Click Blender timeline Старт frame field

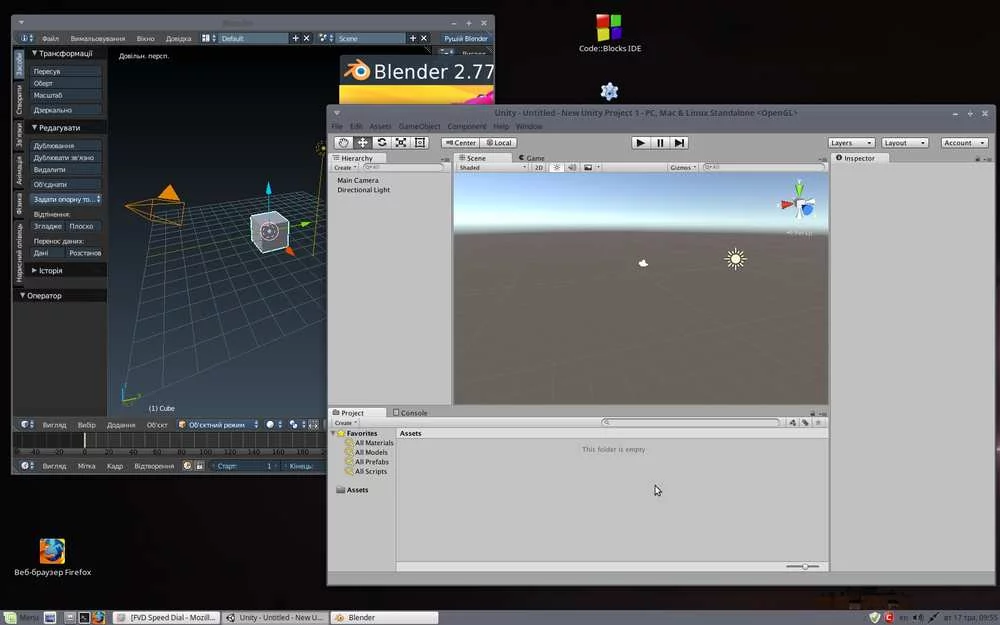(244, 466)
